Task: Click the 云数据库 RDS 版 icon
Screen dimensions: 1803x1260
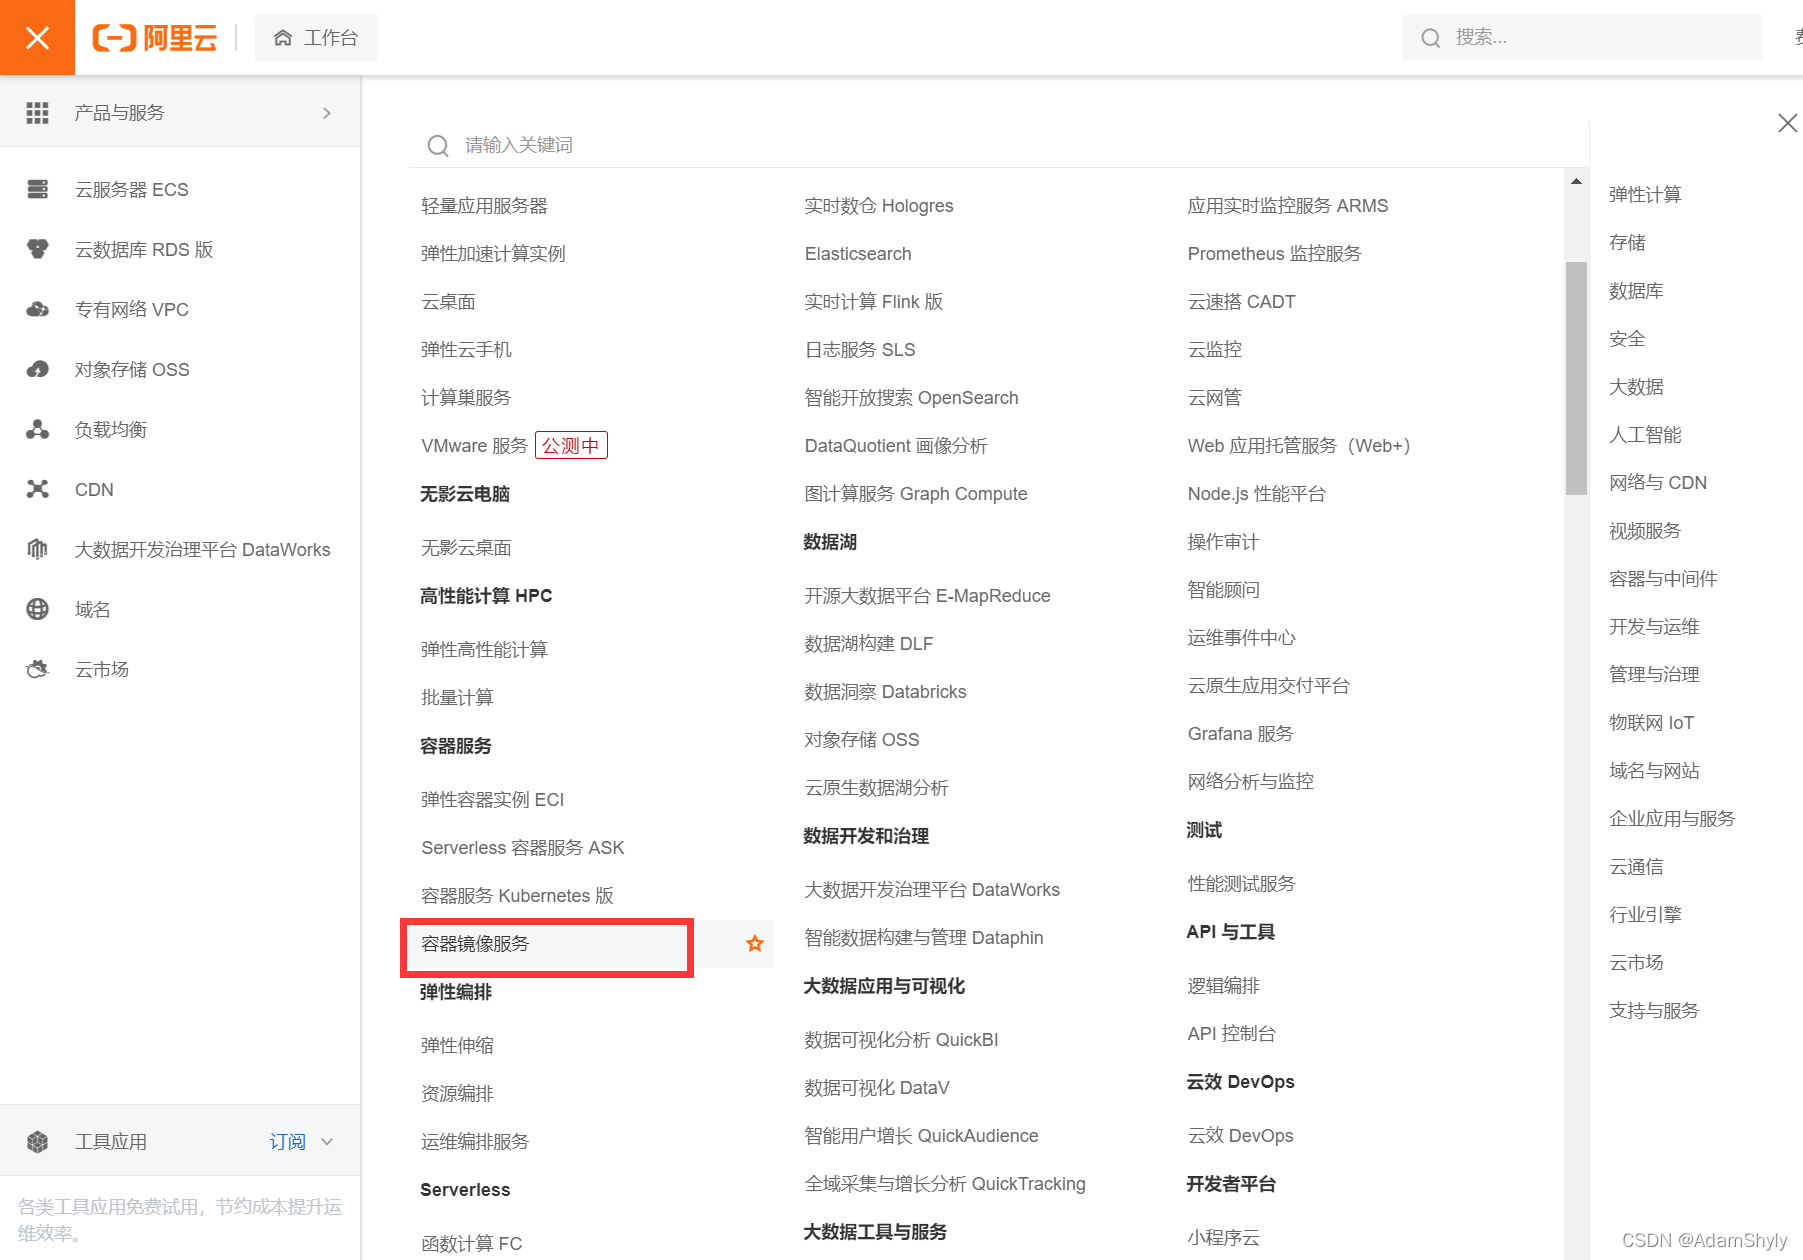Action: pyautogui.click(x=38, y=249)
